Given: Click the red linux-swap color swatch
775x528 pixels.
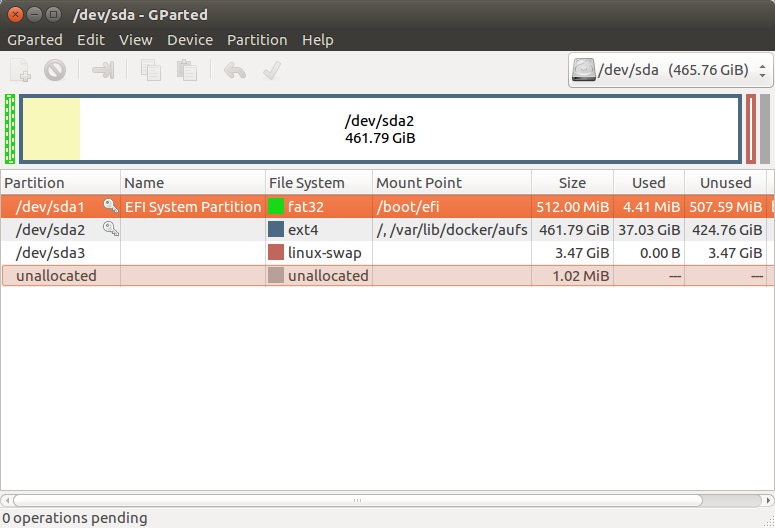Looking at the screenshot, I should (276, 252).
